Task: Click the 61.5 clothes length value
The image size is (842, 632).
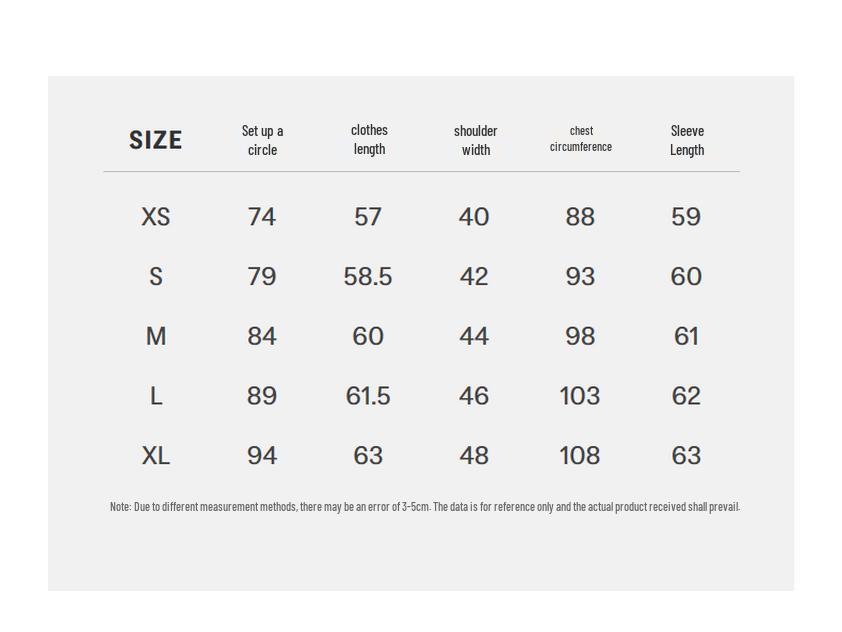Action: [x=368, y=396]
